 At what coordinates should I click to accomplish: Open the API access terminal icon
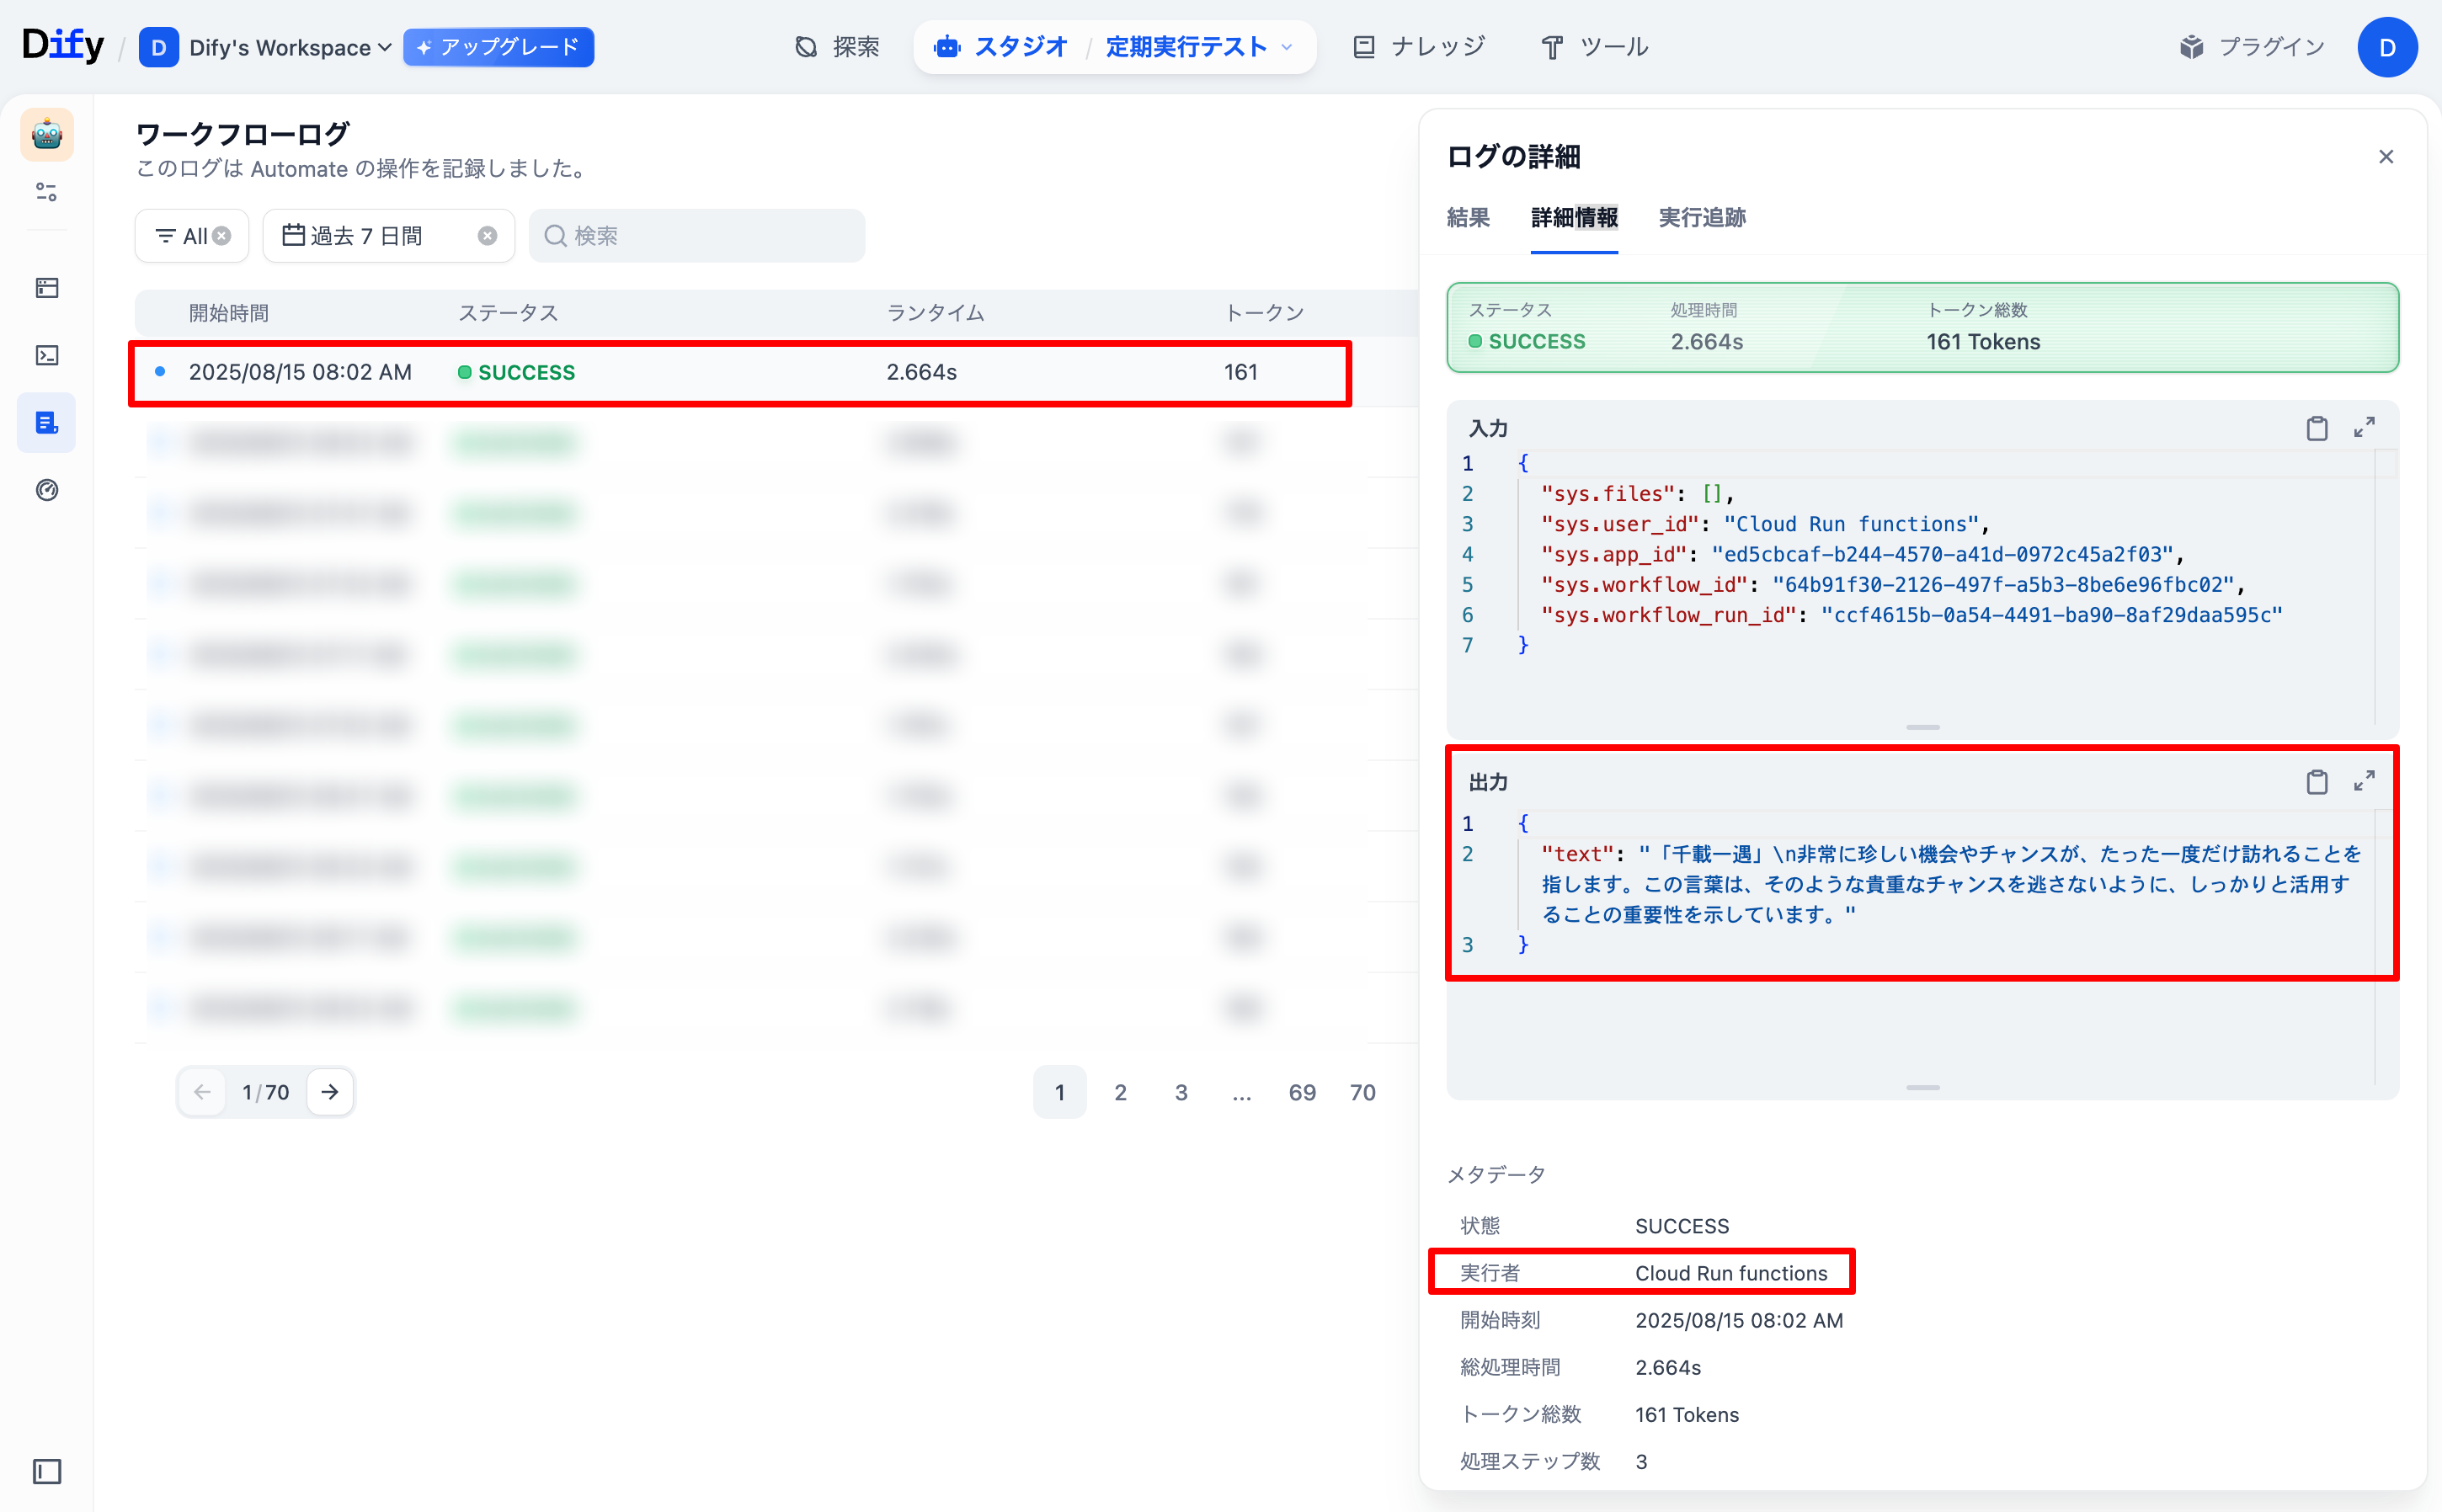47,355
